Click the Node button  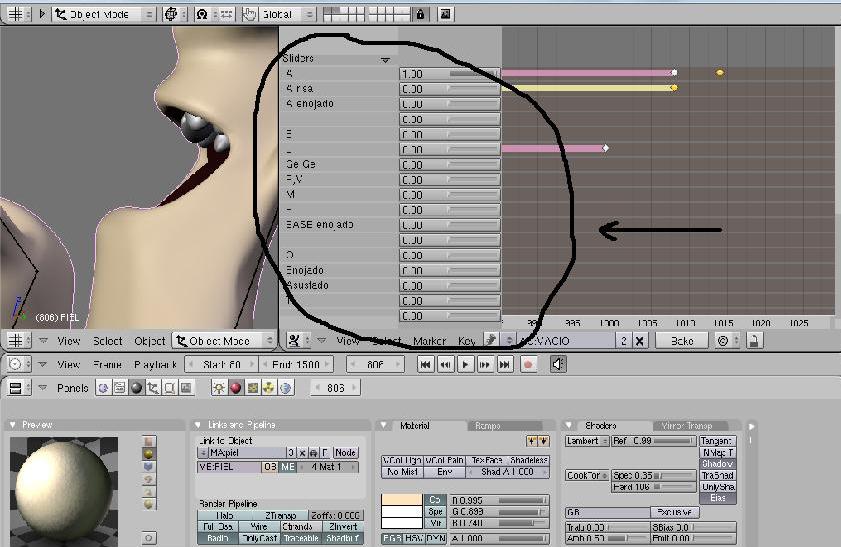[345, 453]
